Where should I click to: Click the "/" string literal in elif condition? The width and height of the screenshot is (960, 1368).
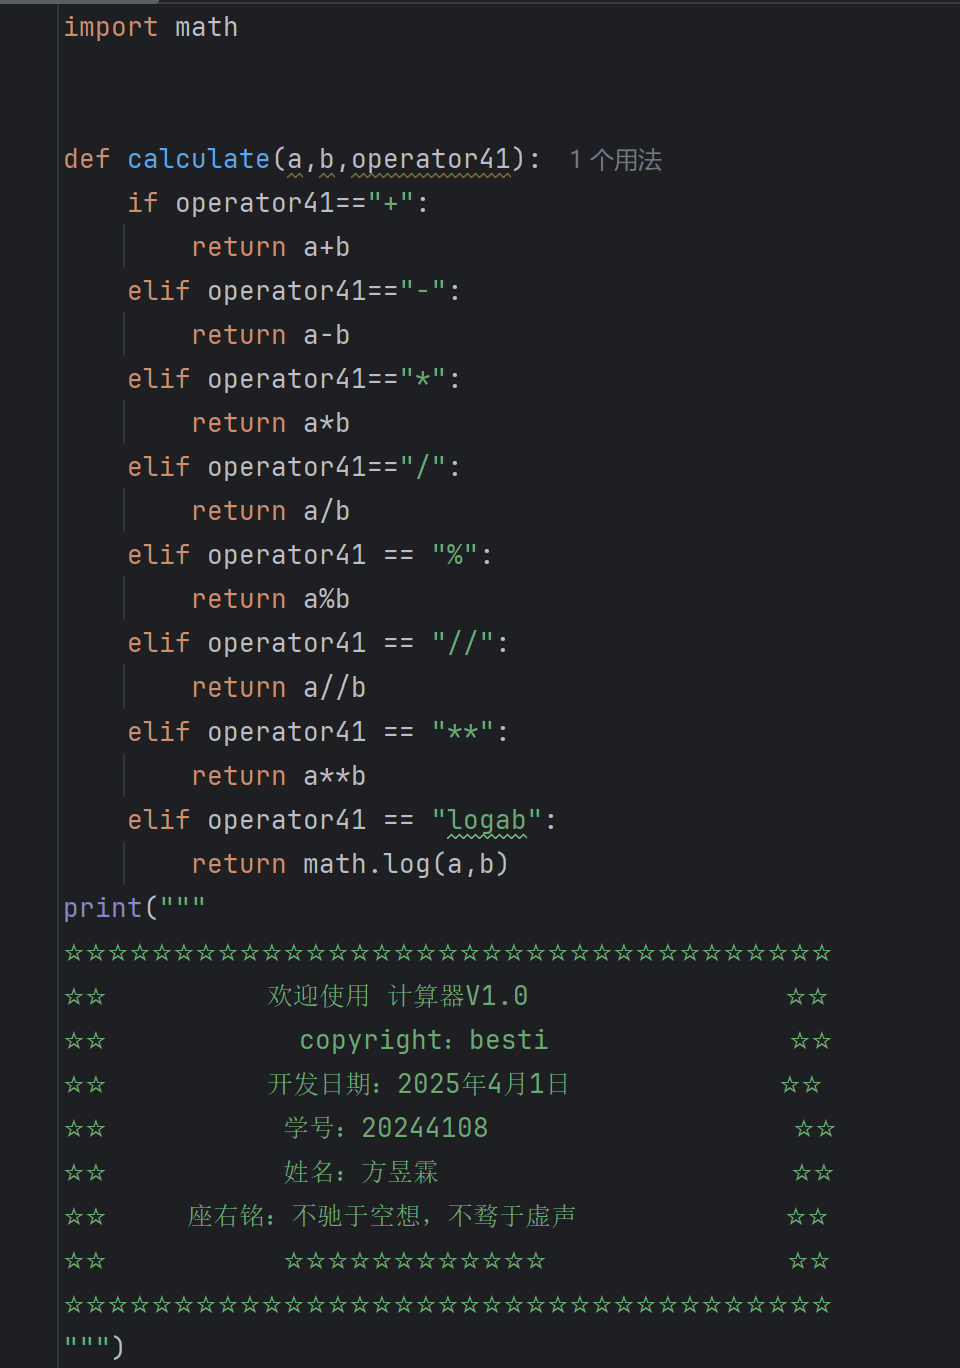pos(422,467)
